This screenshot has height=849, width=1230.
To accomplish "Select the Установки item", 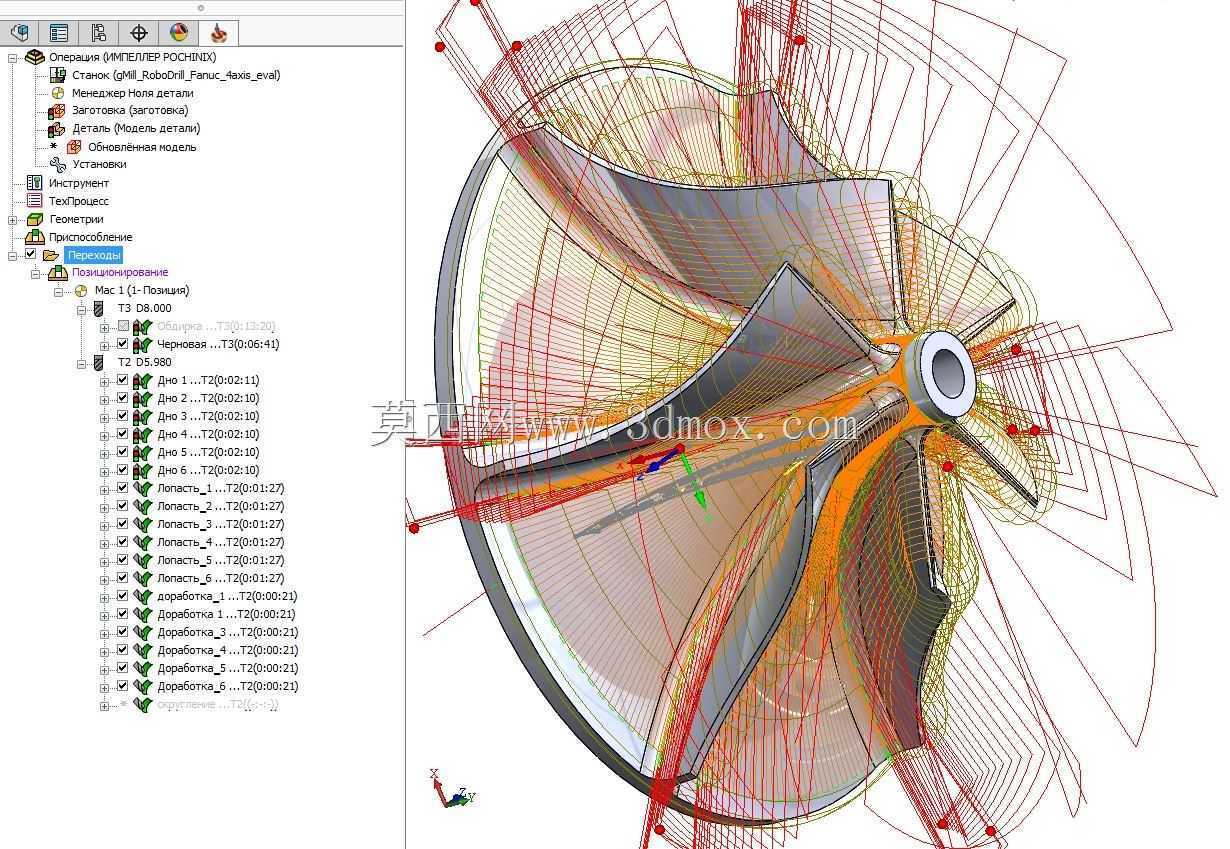I will (99, 164).
